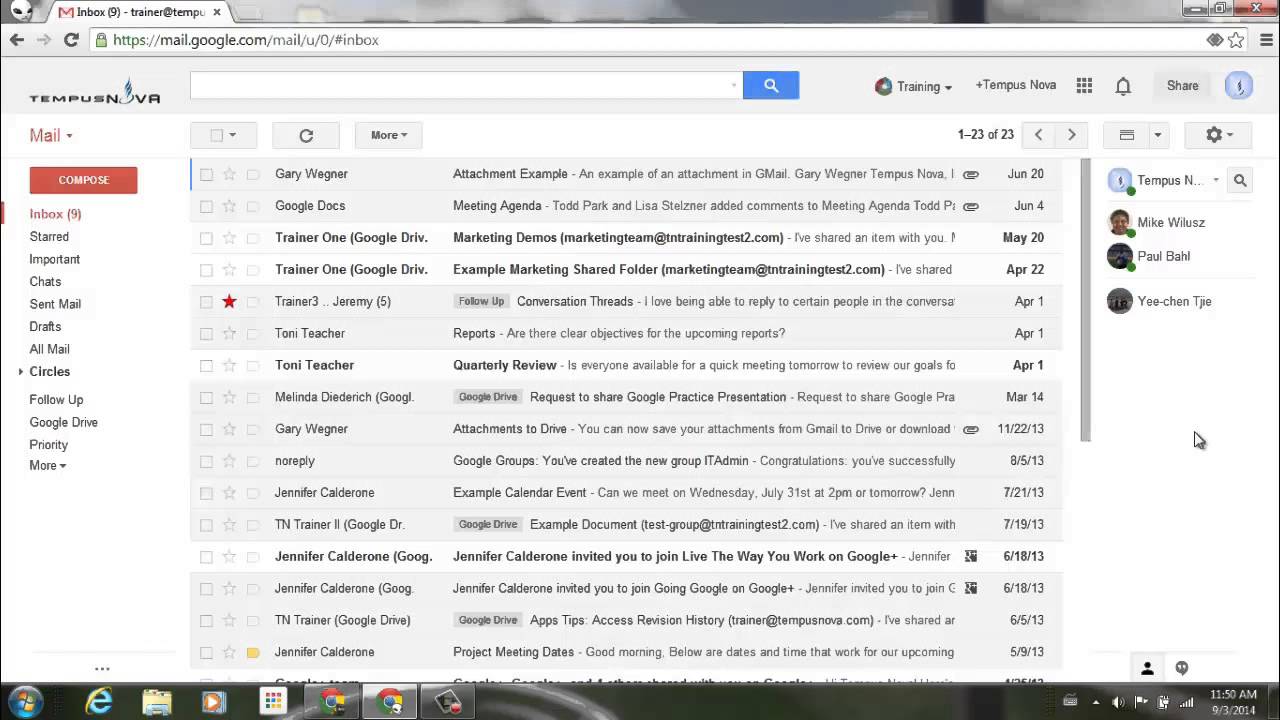Open the Sent Mail folder
1280x720 pixels.
tap(55, 304)
